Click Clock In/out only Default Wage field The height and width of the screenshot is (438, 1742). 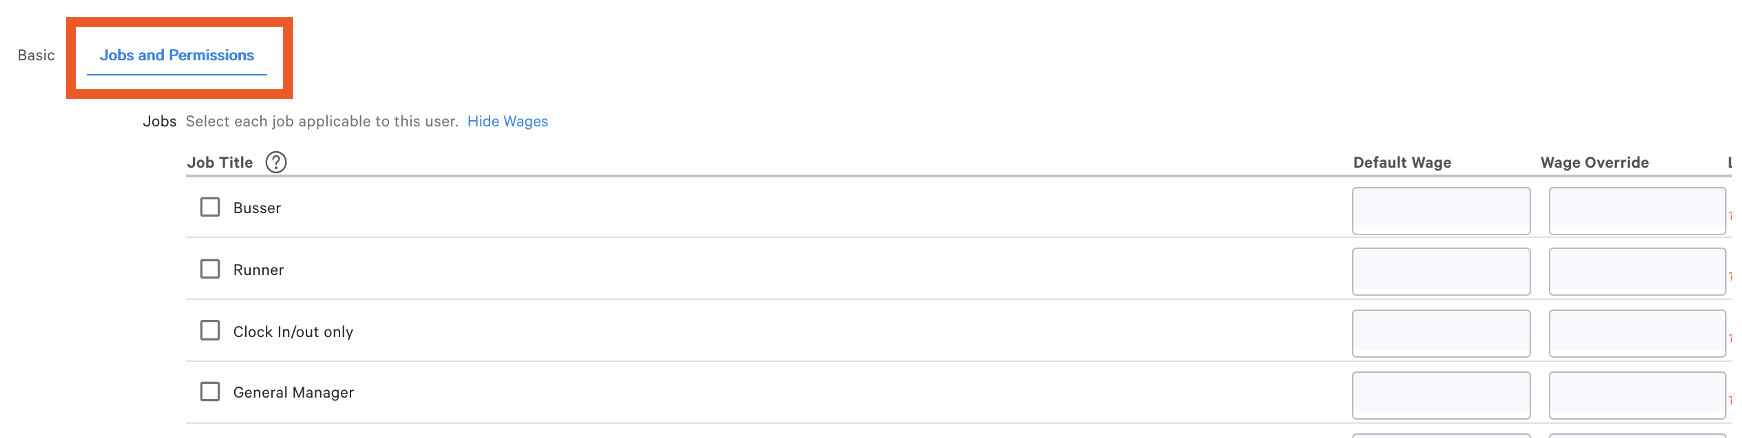pos(1440,333)
